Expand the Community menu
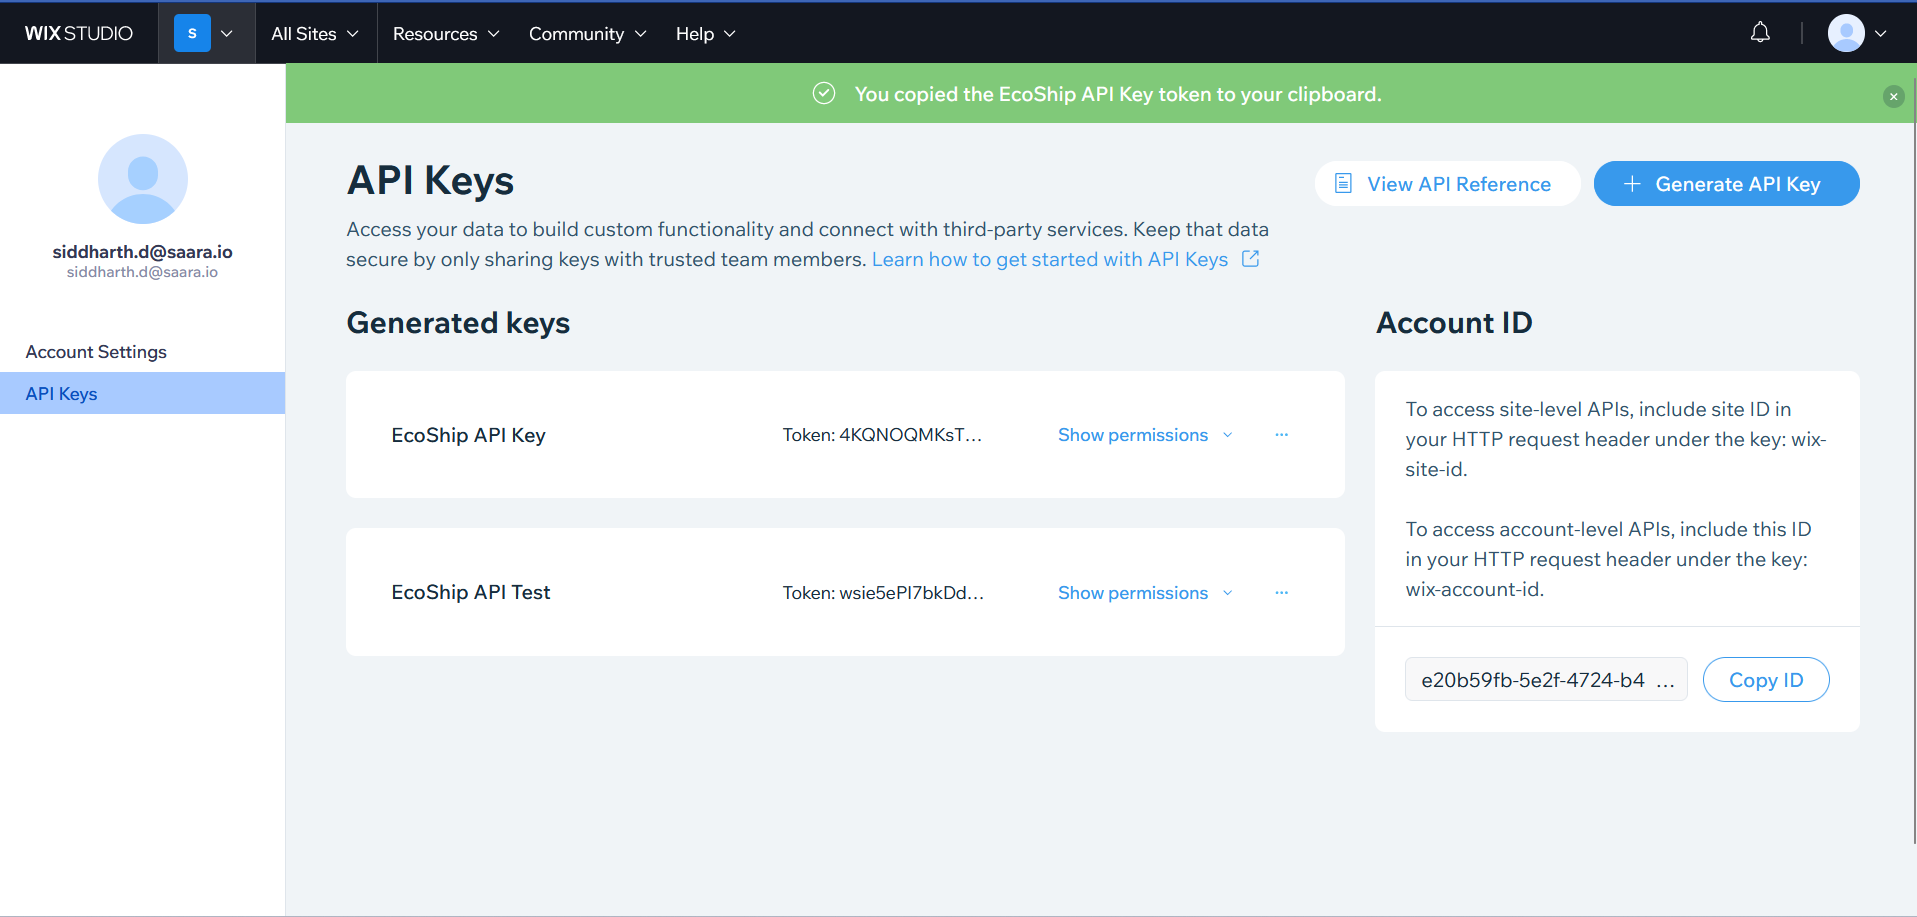Viewport: 1917px width, 917px height. click(587, 33)
